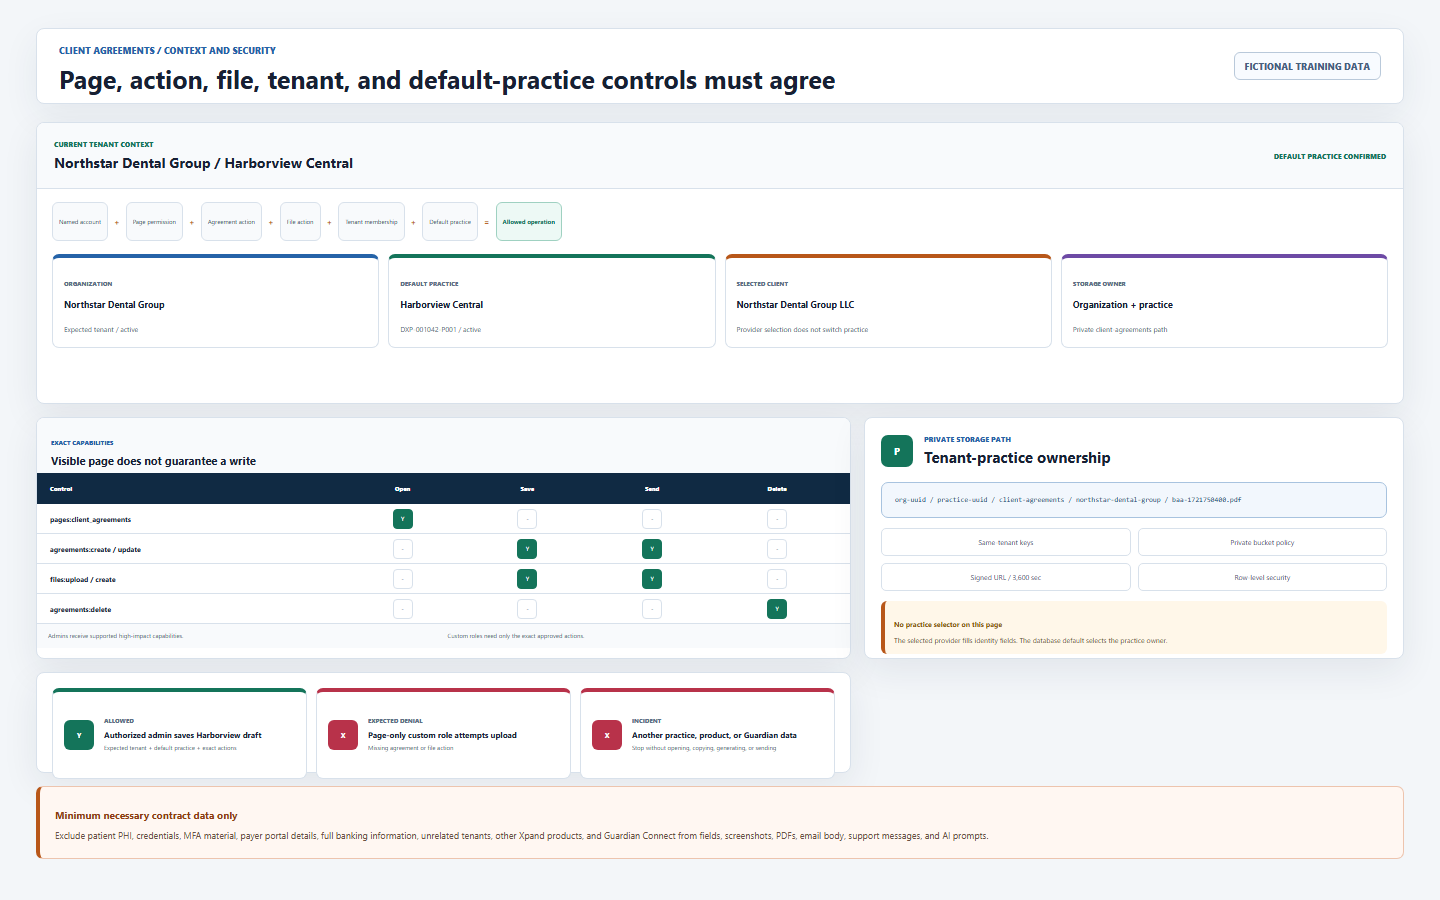Click the Client Agreements / Context and Security breadcrumb
The width and height of the screenshot is (1440, 900).
[x=167, y=50]
